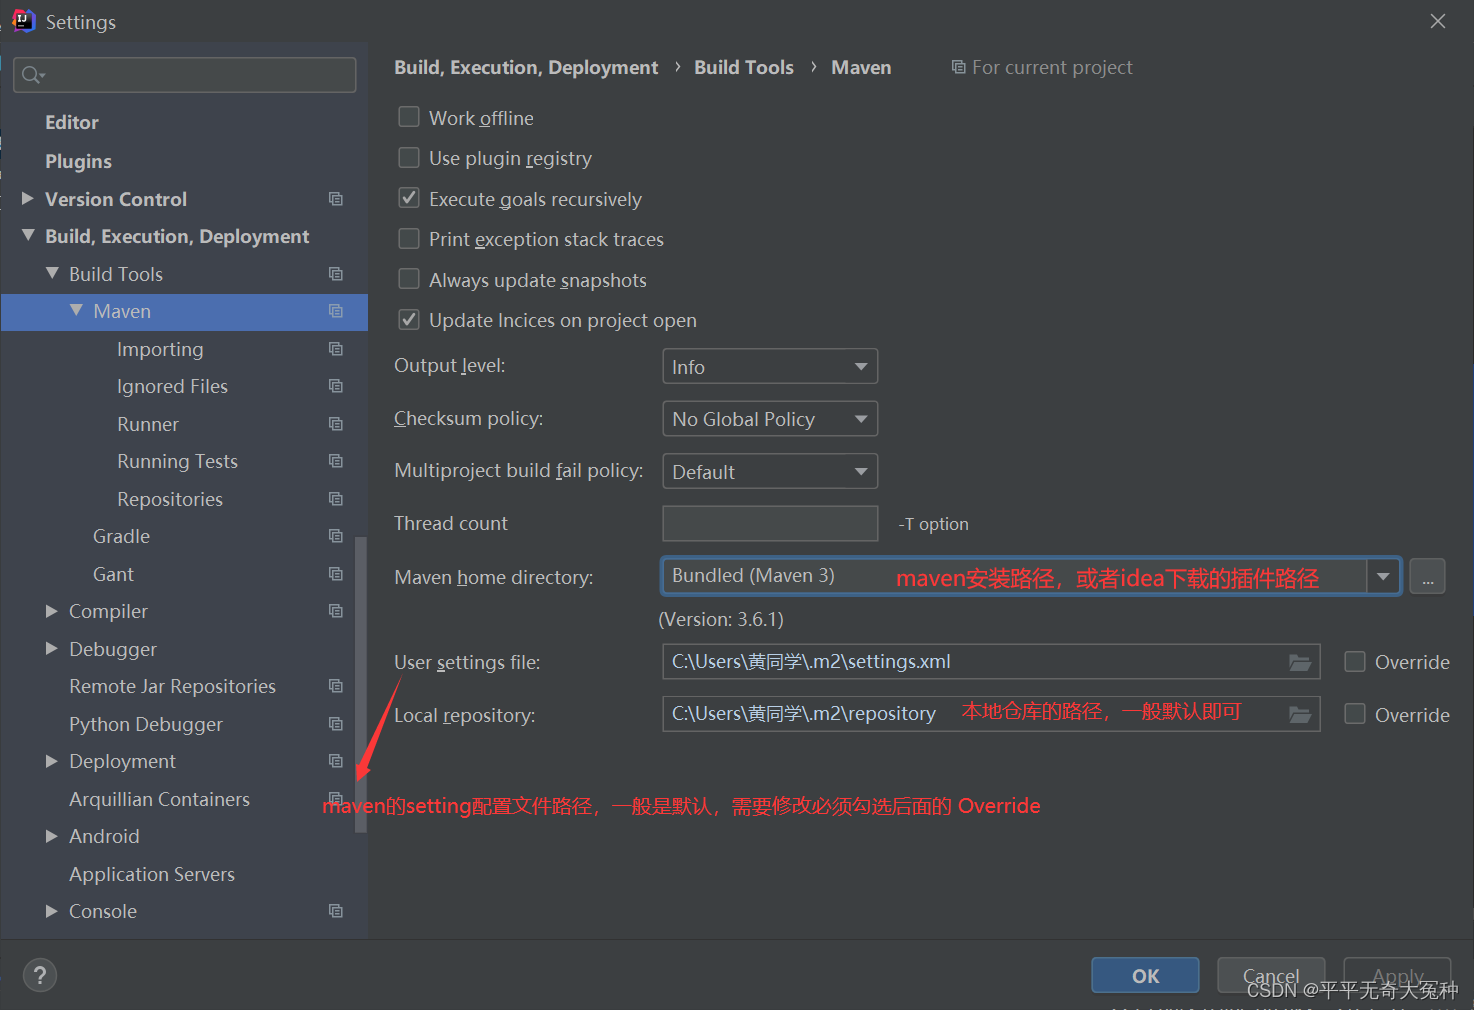Viewport: 1474px width, 1010px height.
Task: Click the Thread count input field
Action: click(x=770, y=523)
